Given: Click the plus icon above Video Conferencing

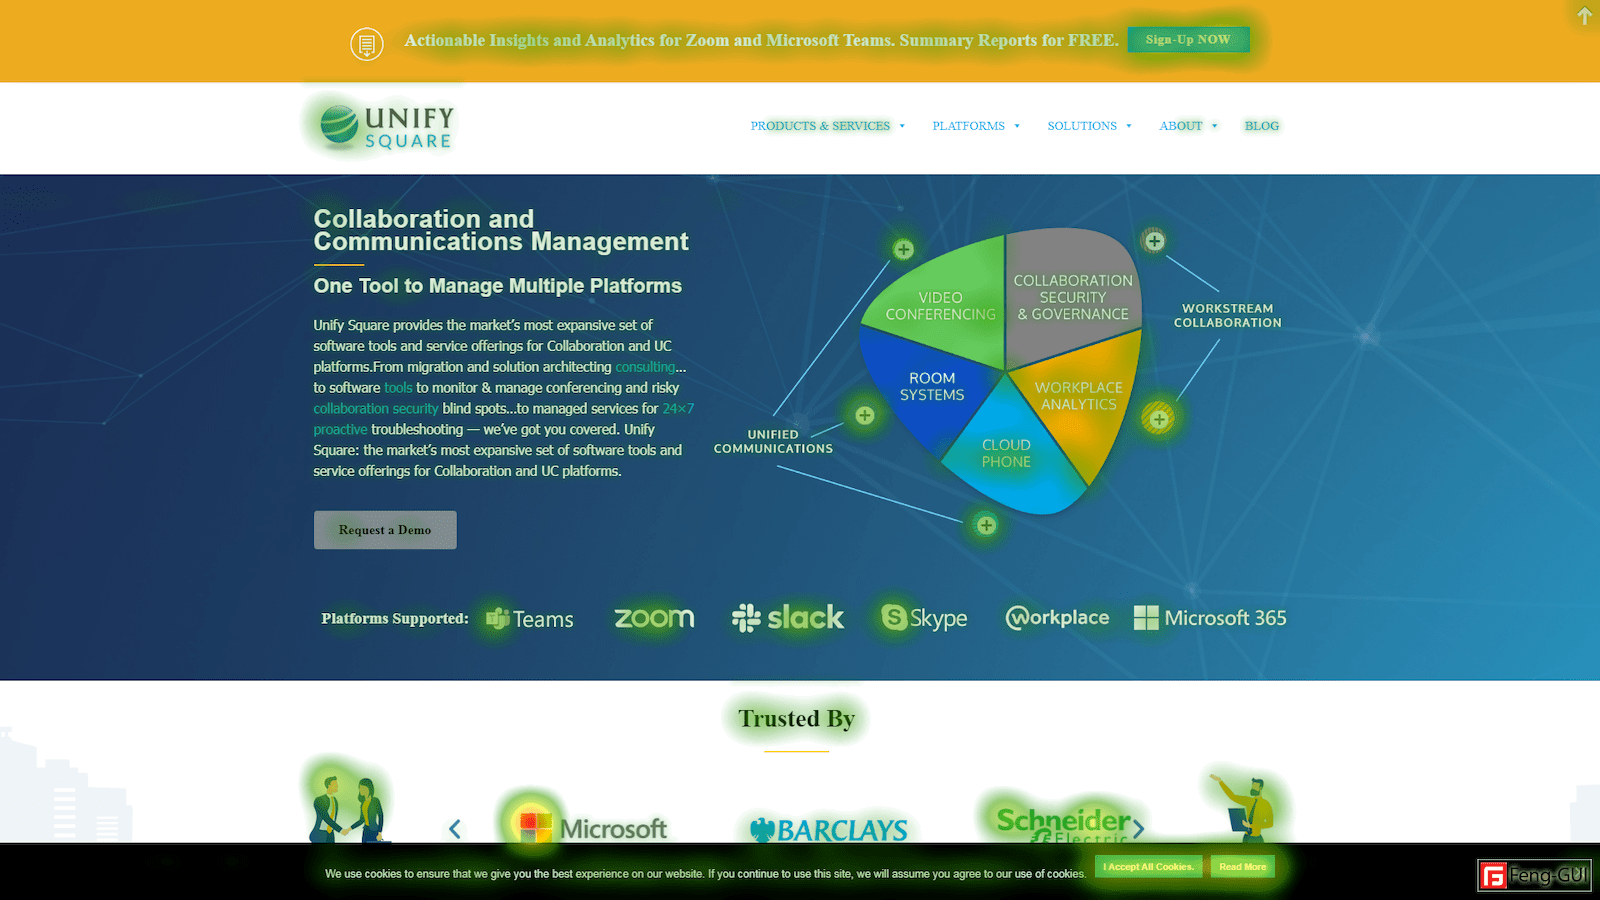Looking at the screenshot, I should pyautogui.click(x=903, y=249).
